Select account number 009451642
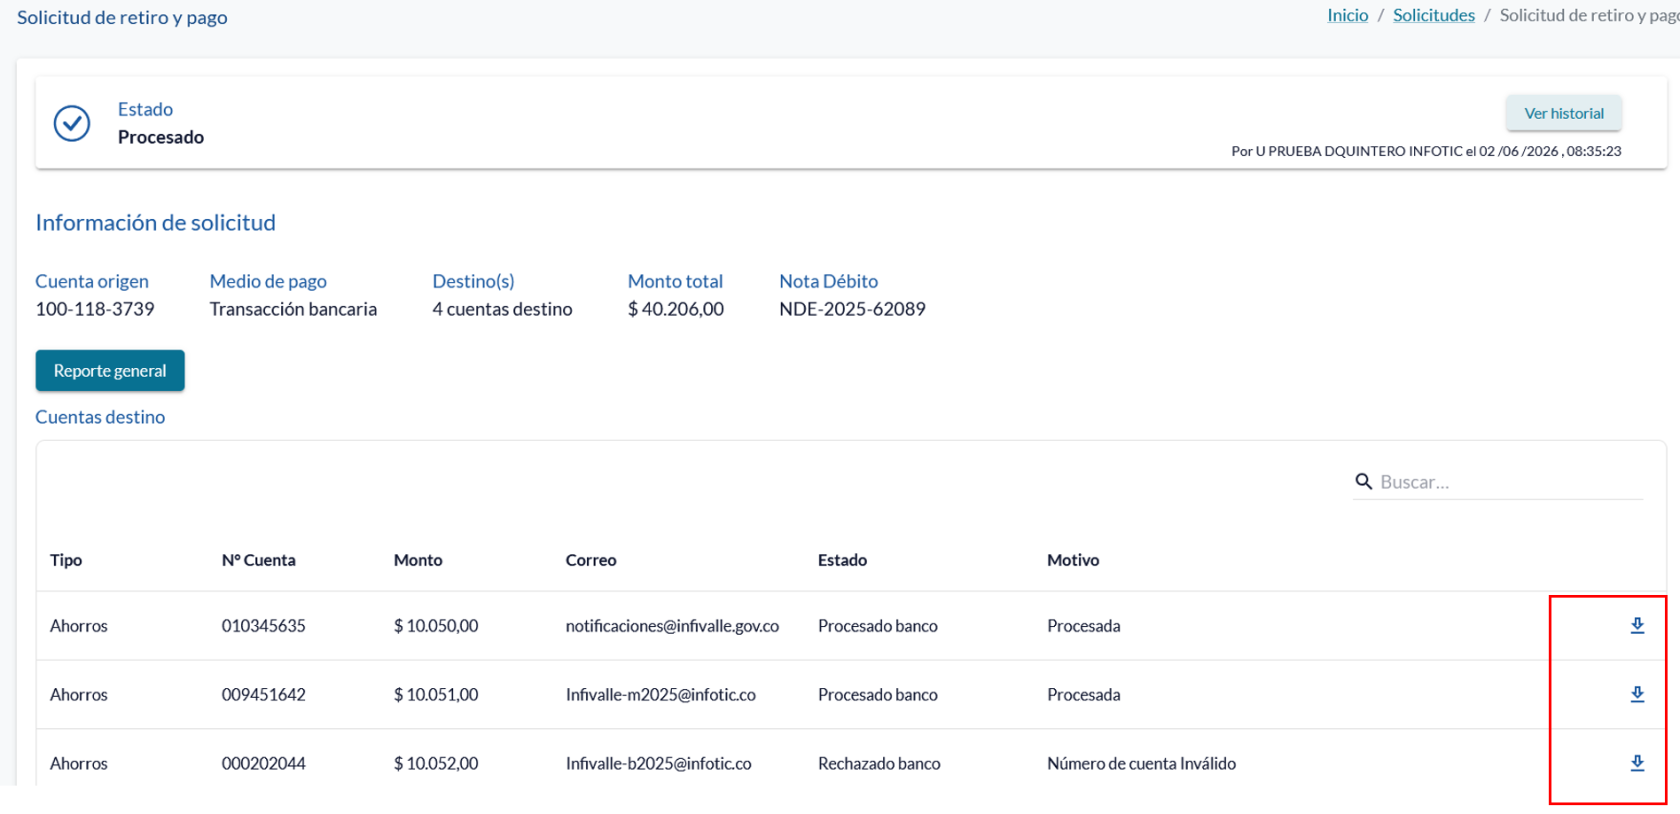Screen dimensions: 1680x814 (264, 695)
